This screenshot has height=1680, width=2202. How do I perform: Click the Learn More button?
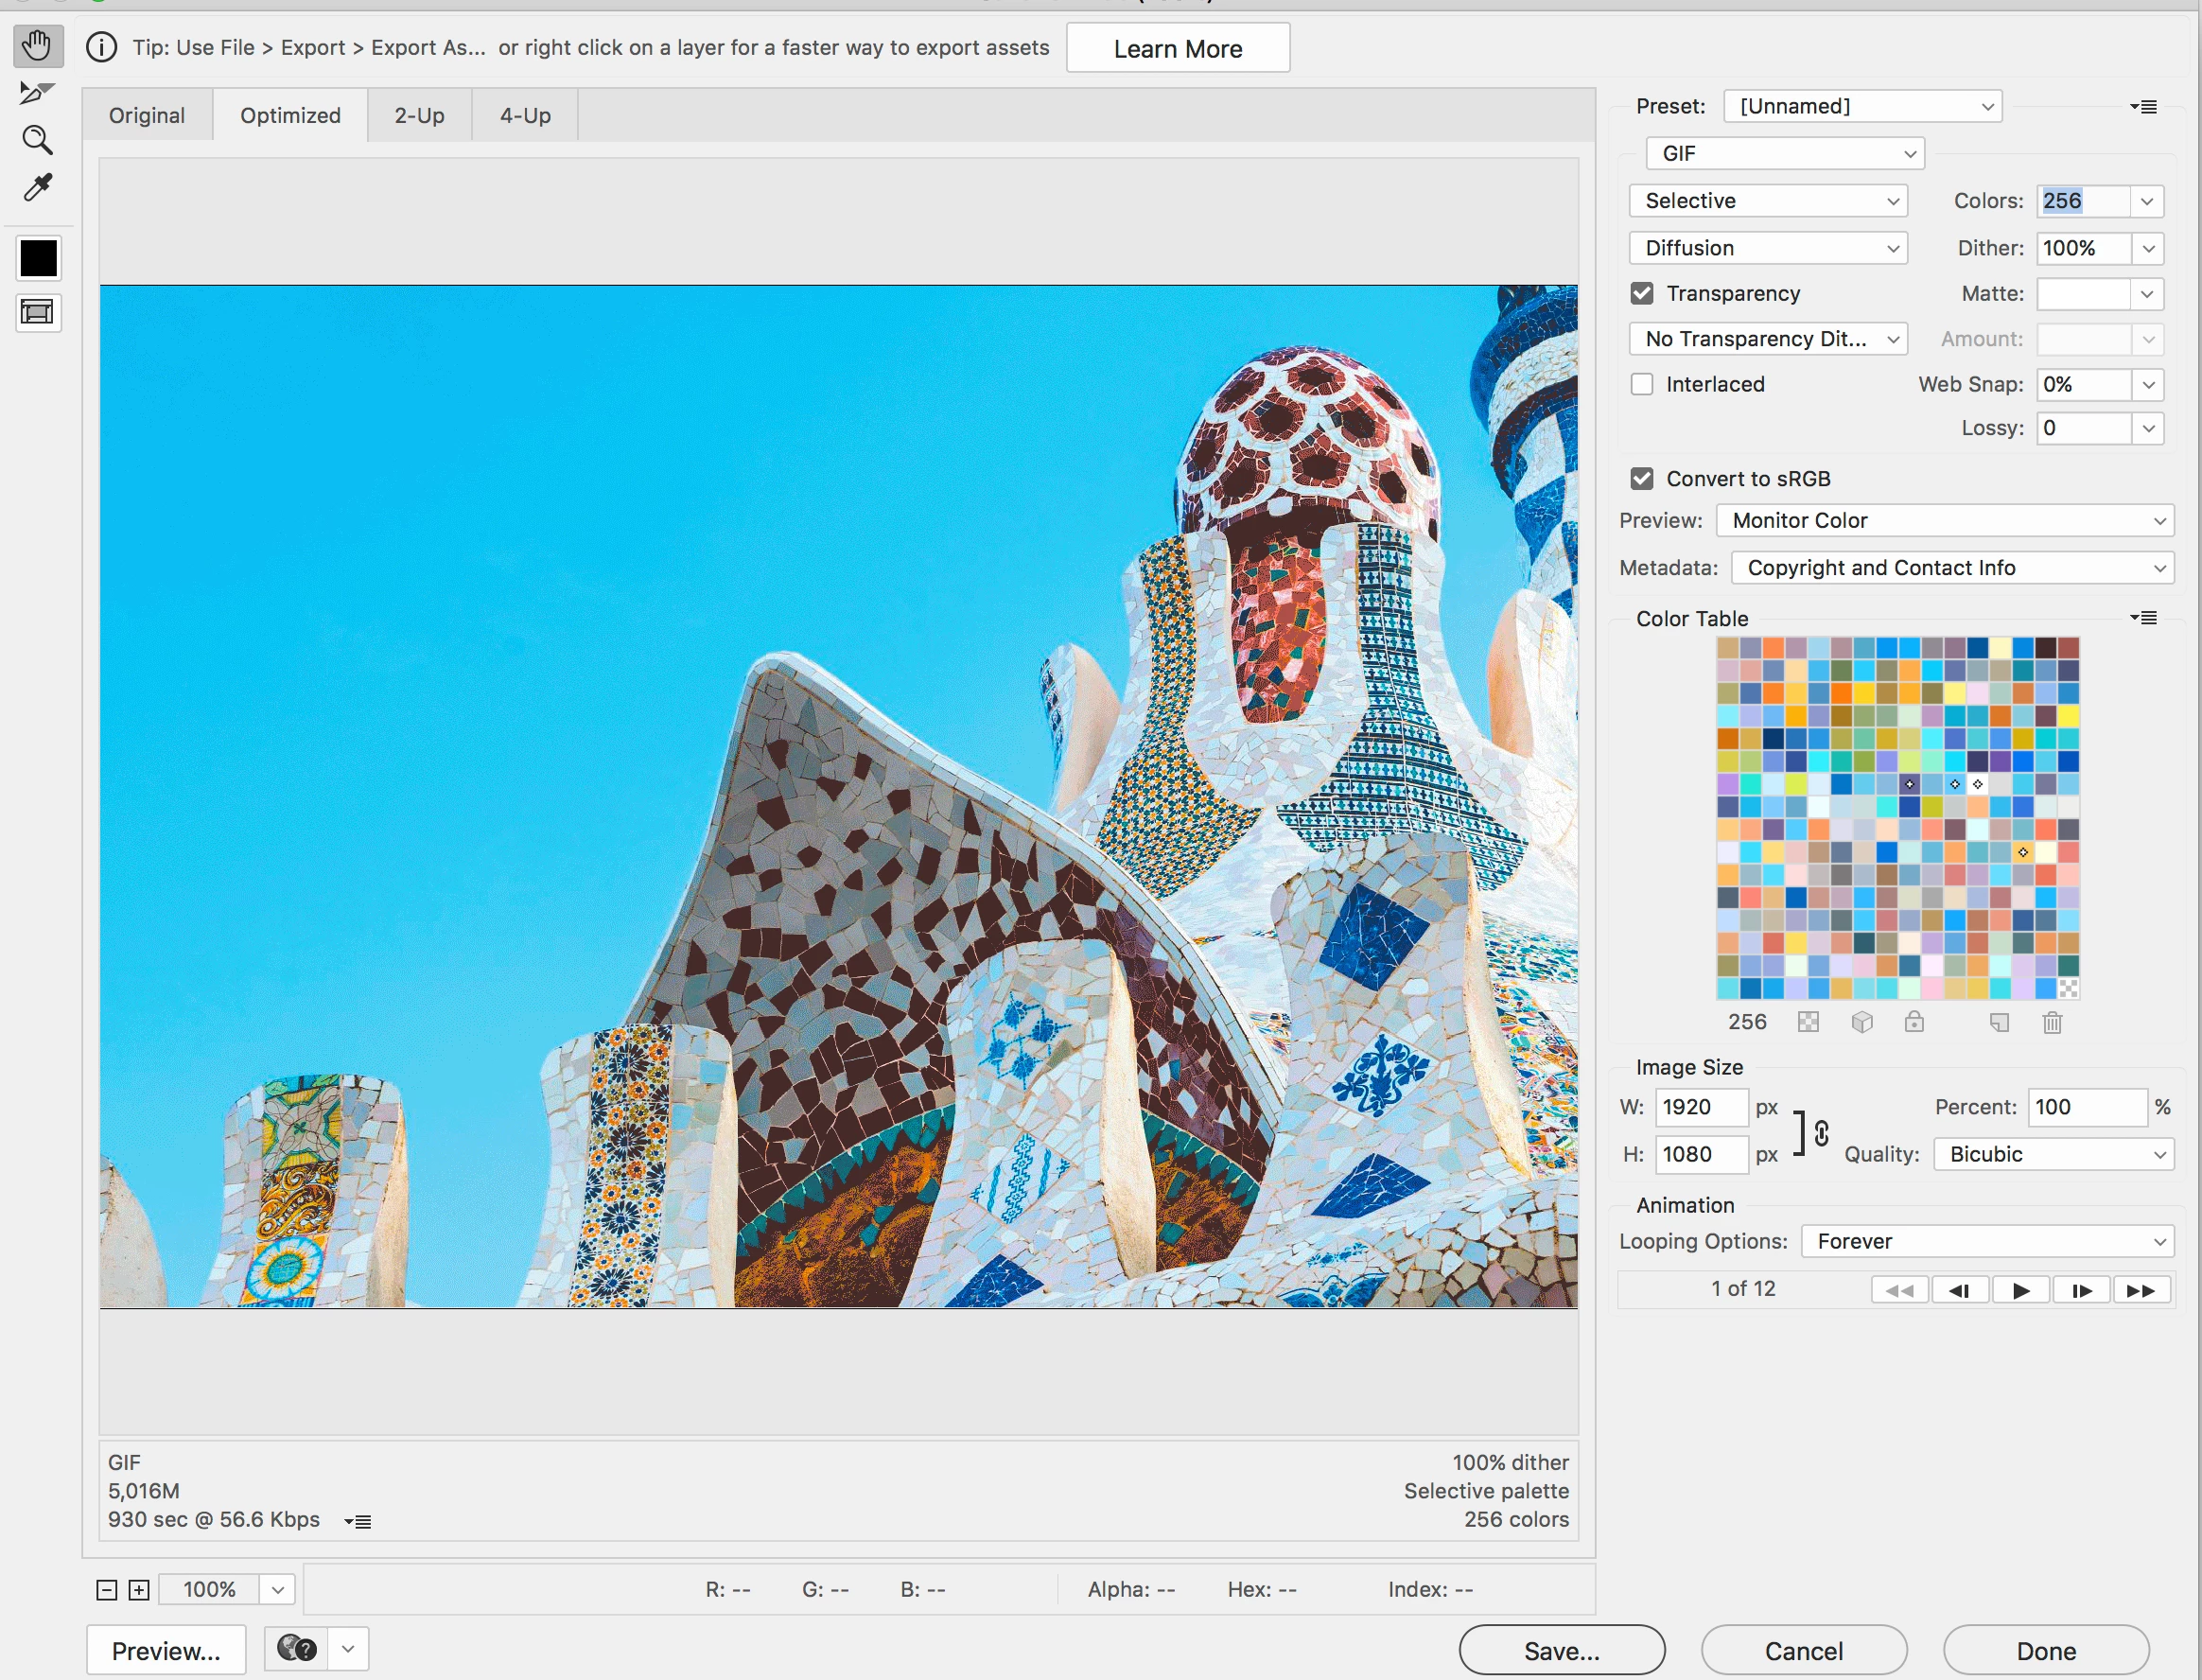point(1177,49)
